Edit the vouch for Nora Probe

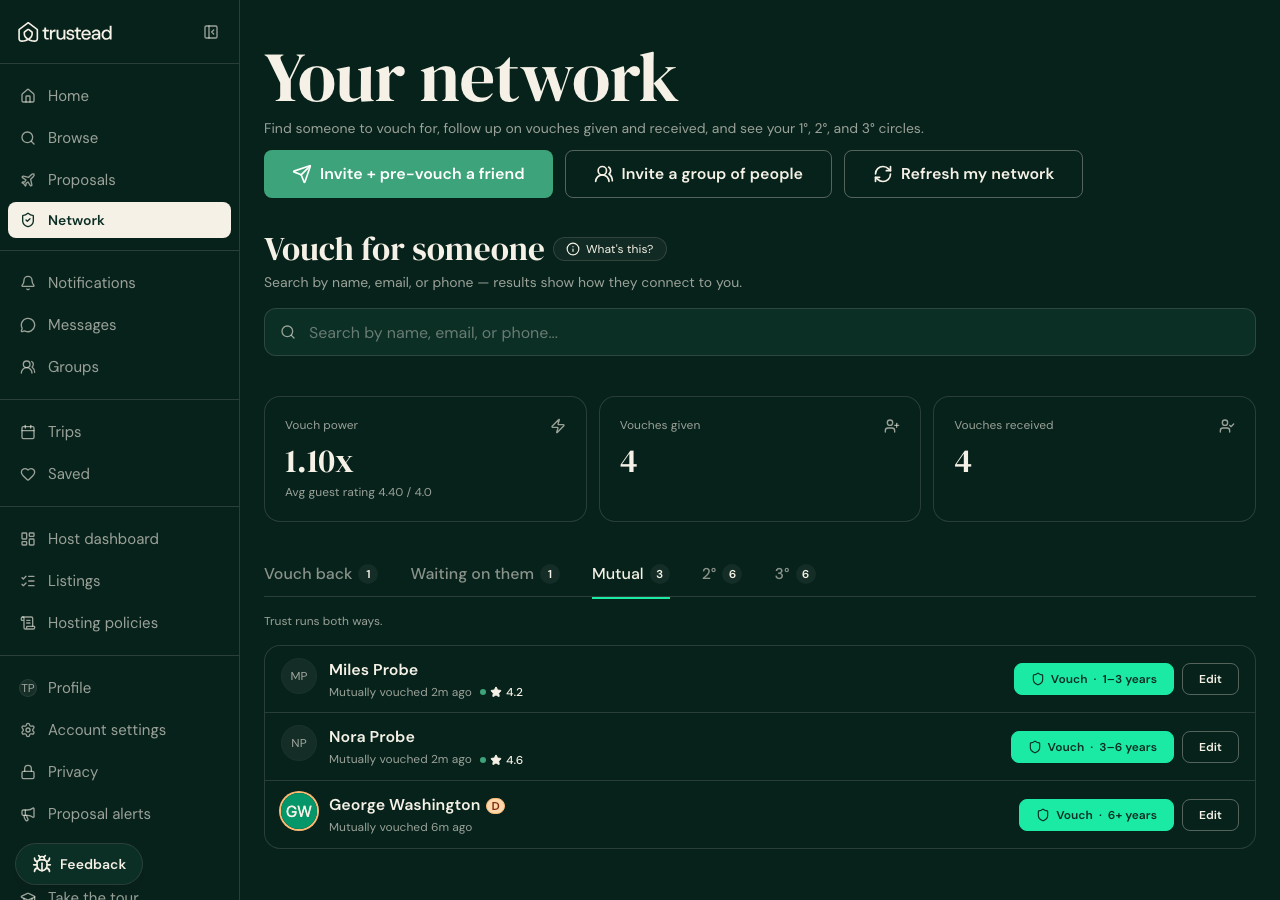(x=1210, y=747)
